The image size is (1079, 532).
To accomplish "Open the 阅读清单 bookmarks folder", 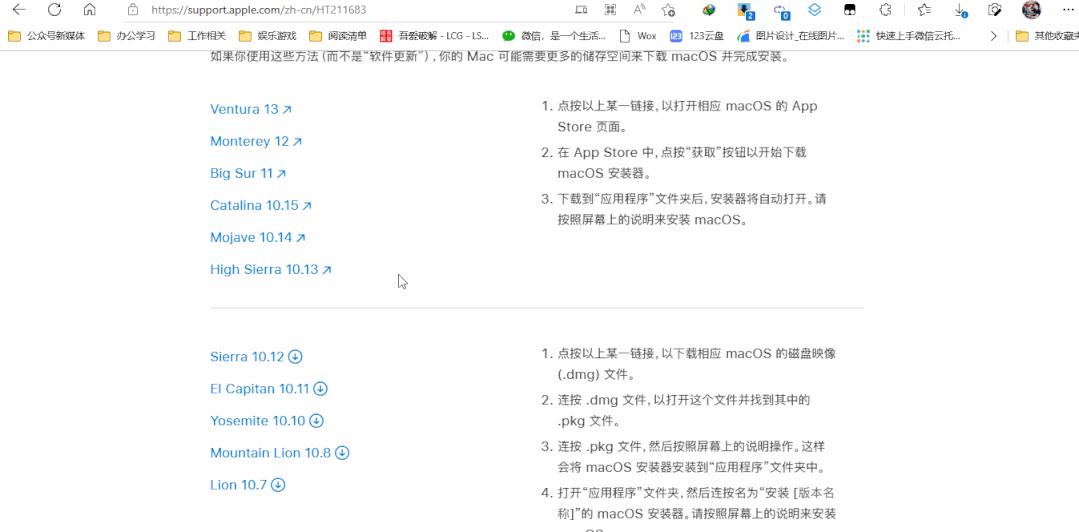I will coord(338,36).
